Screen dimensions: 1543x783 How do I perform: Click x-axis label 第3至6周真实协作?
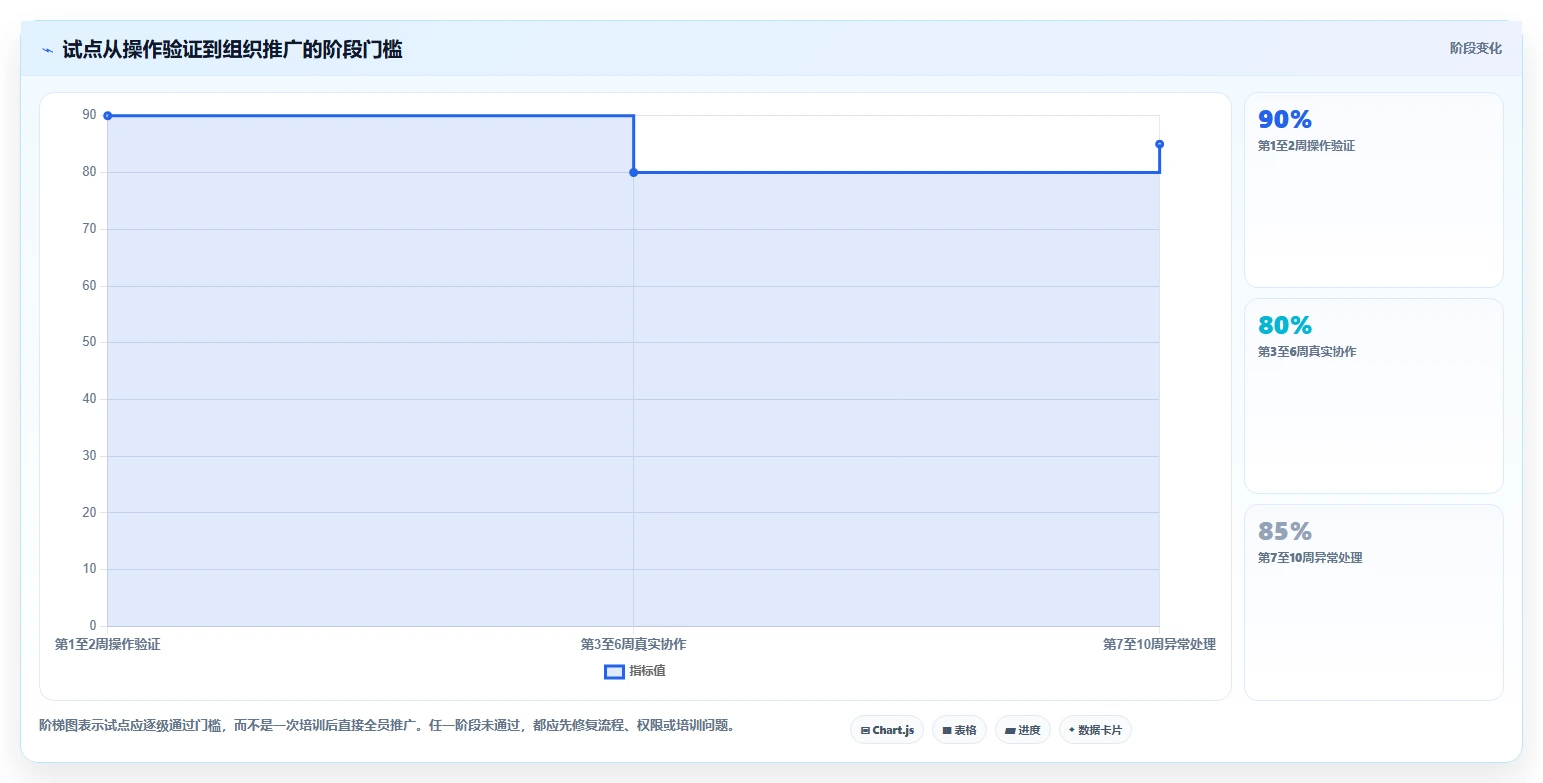click(x=633, y=644)
